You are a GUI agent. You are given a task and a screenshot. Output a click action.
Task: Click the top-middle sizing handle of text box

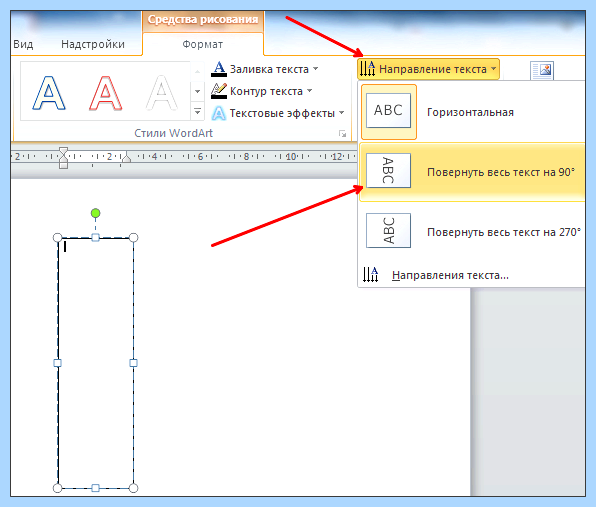[x=95, y=238]
